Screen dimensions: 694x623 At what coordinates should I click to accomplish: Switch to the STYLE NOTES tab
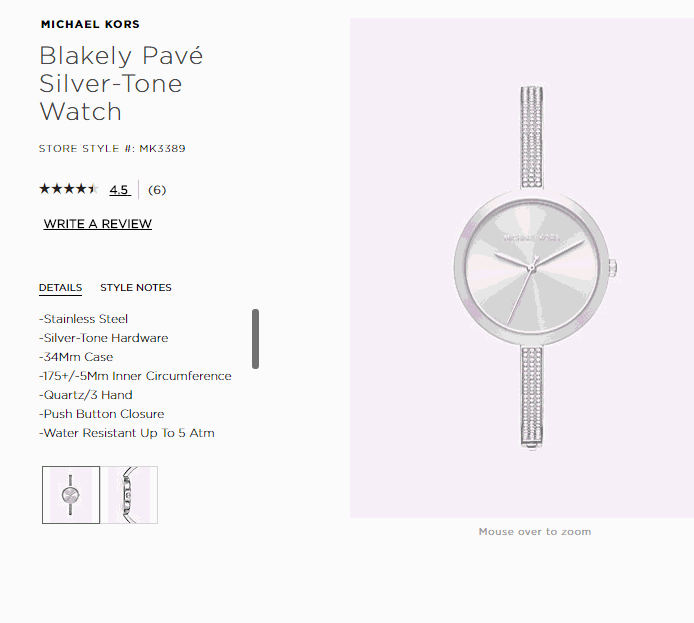click(x=136, y=288)
